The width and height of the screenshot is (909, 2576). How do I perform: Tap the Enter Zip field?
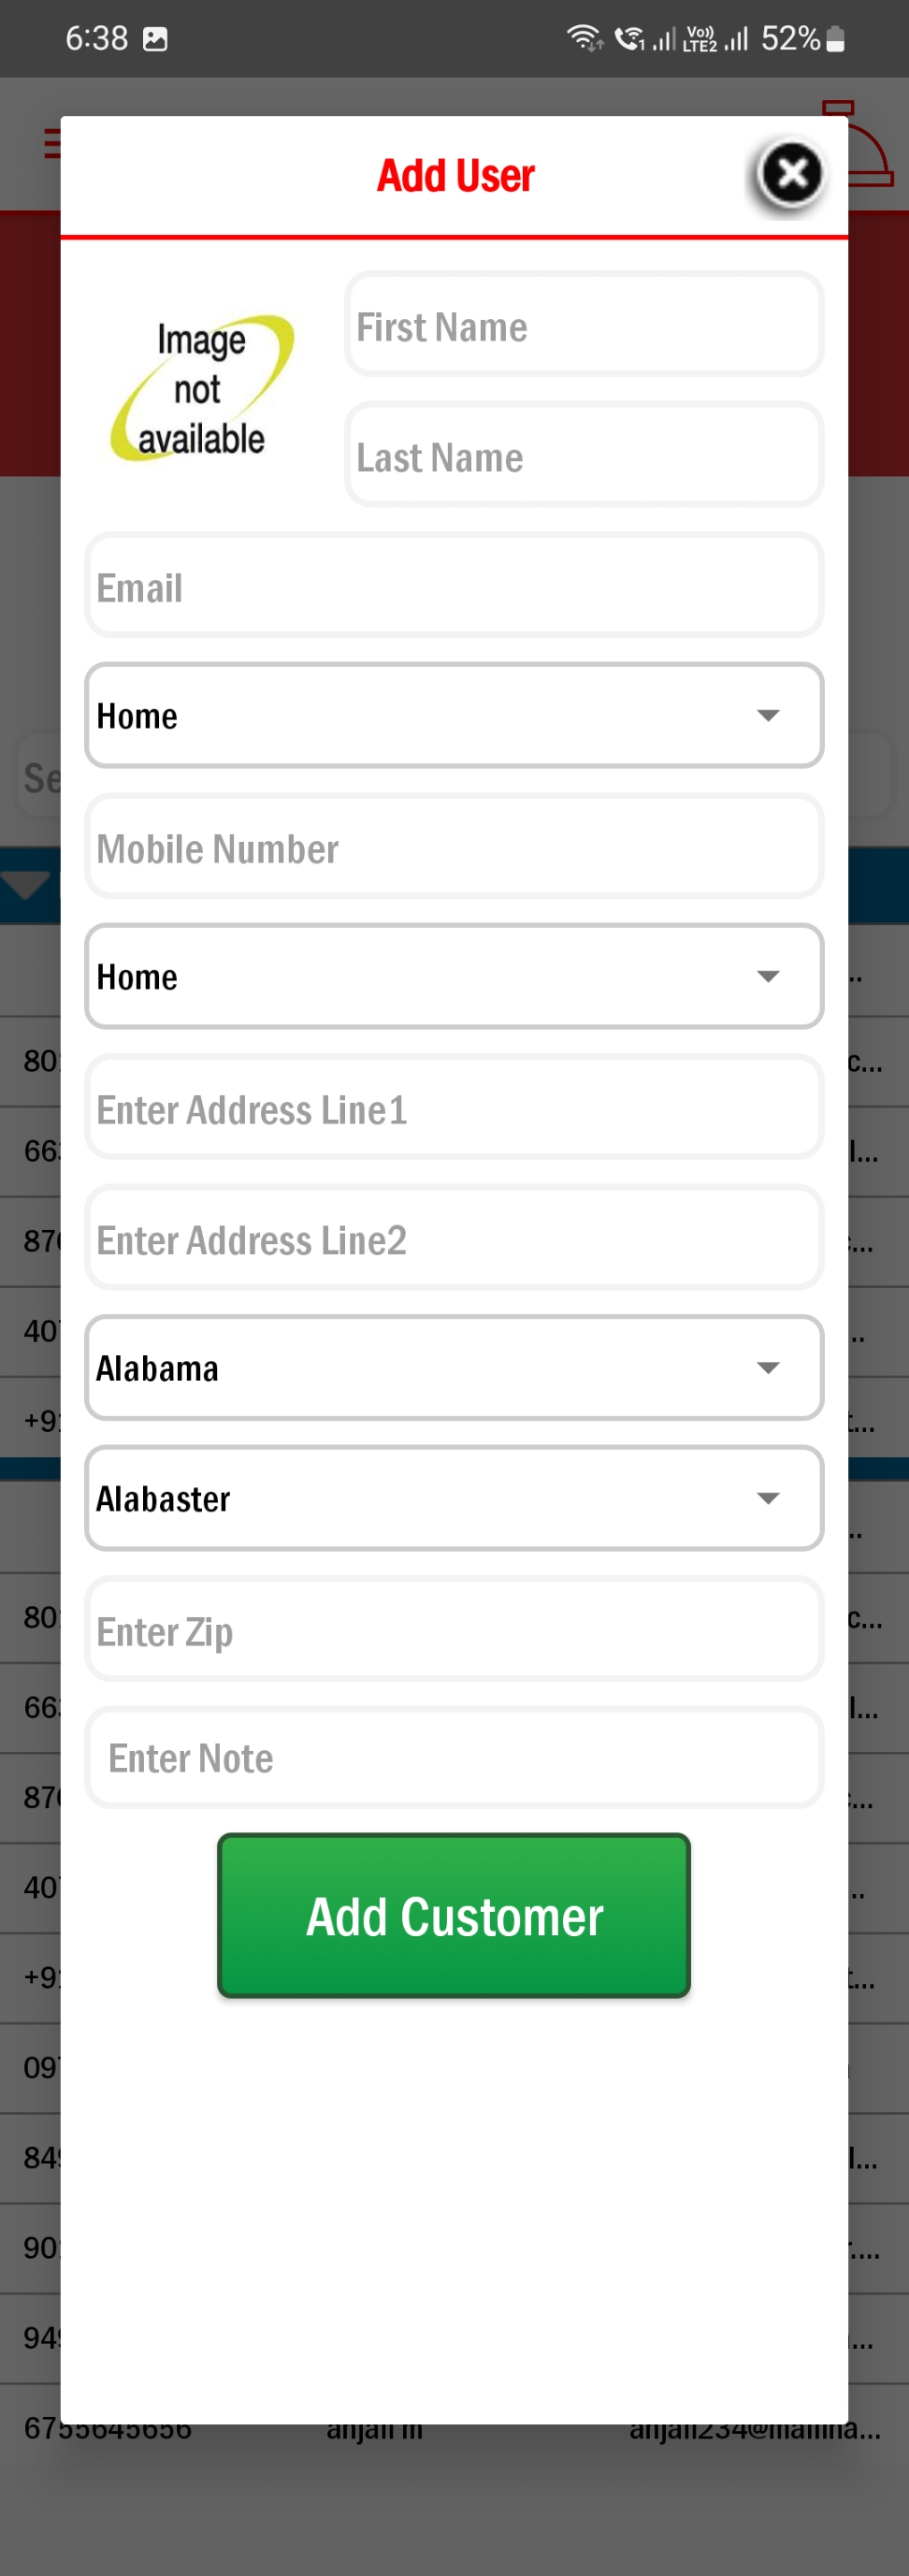tap(454, 1630)
